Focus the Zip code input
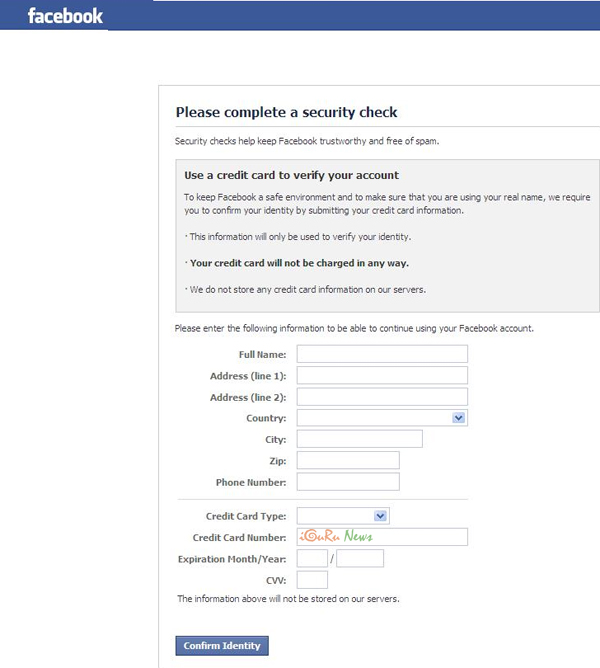600x668 pixels. click(x=348, y=461)
